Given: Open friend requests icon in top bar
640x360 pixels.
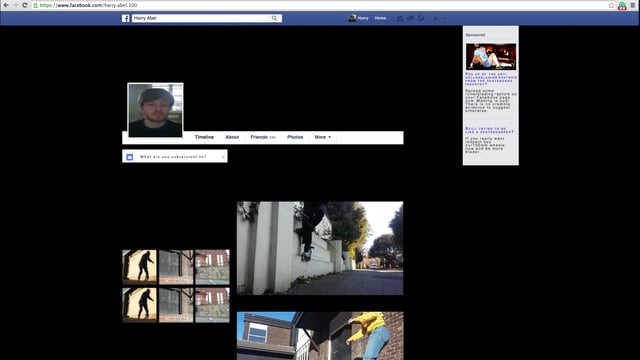Looking at the screenshot, I should point(400,18).
